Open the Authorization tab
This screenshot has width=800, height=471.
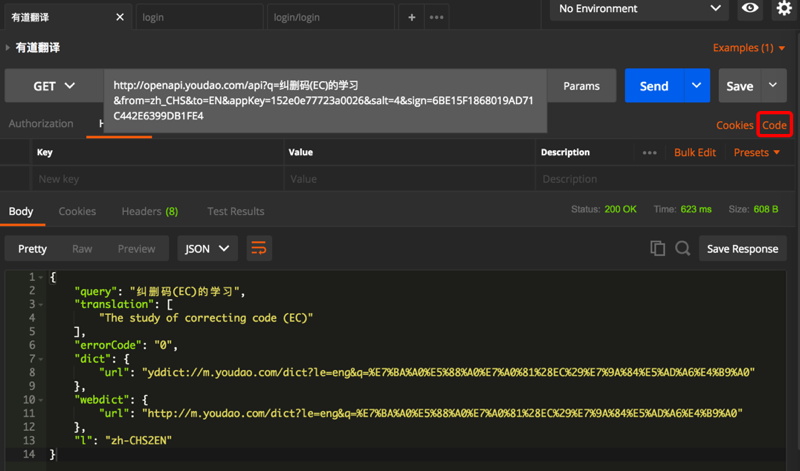pos(41,123)
